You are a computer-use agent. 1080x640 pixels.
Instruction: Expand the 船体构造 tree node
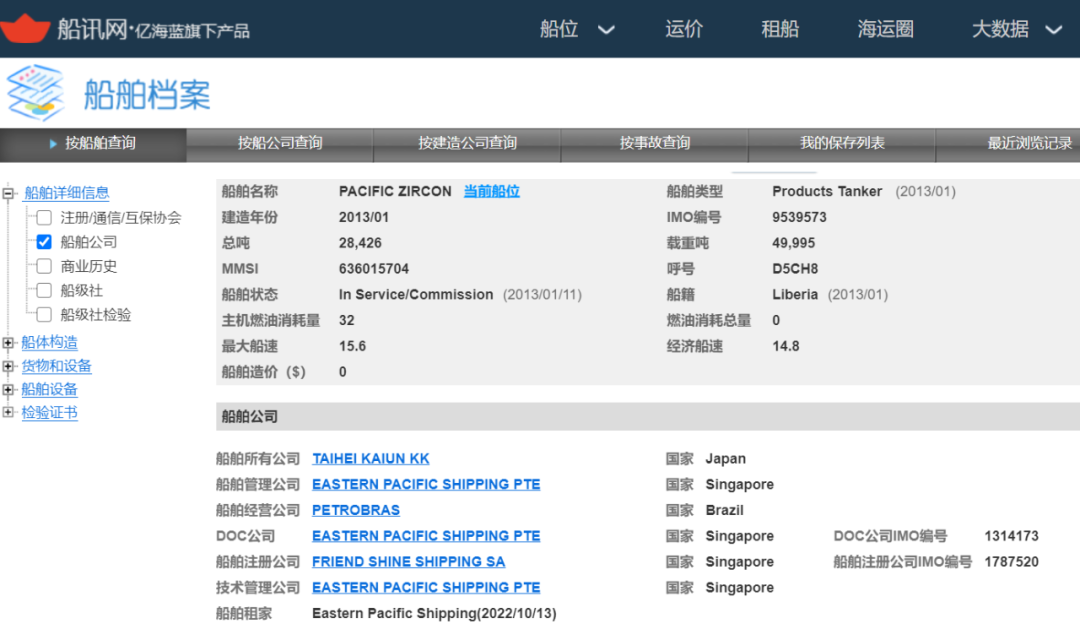(9, 343)
